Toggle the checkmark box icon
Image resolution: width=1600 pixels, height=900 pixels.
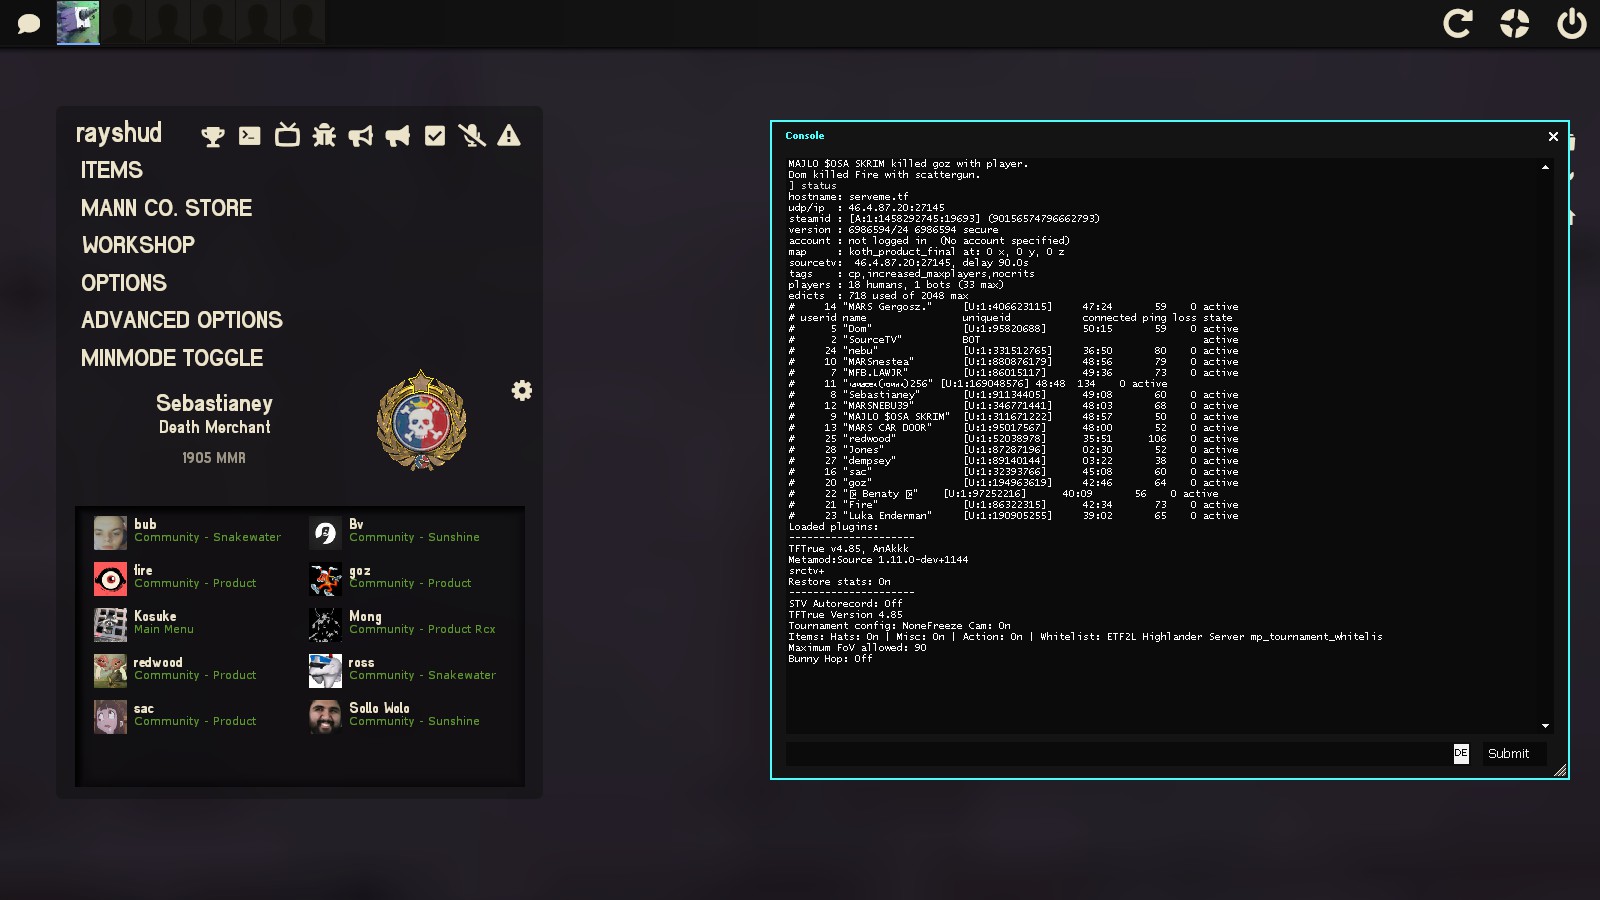435,136
